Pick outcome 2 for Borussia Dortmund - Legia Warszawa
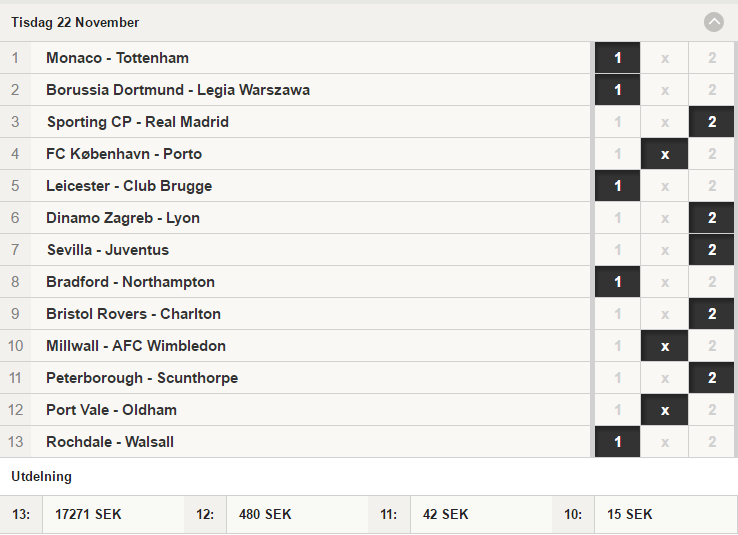738x535 pixels. pos(712,90)
